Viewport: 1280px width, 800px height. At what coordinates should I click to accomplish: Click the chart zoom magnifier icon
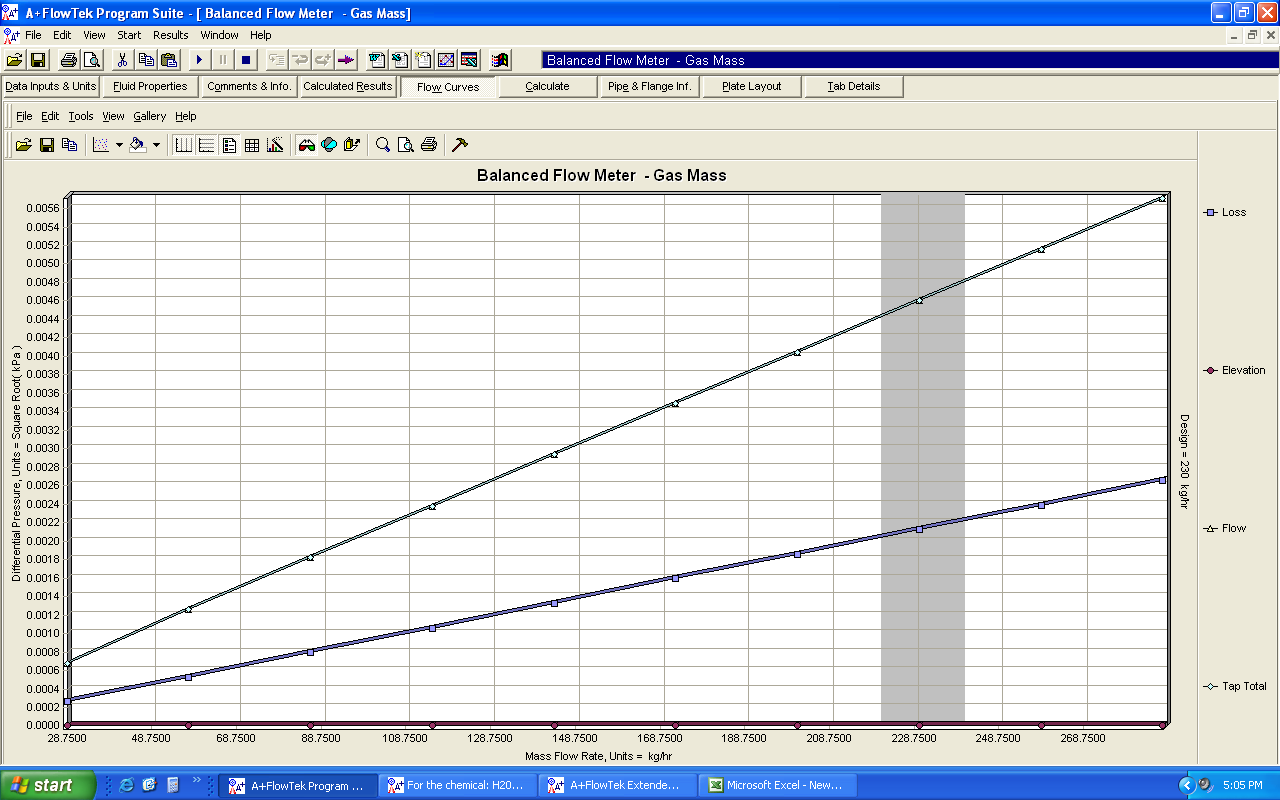[383, 145]
